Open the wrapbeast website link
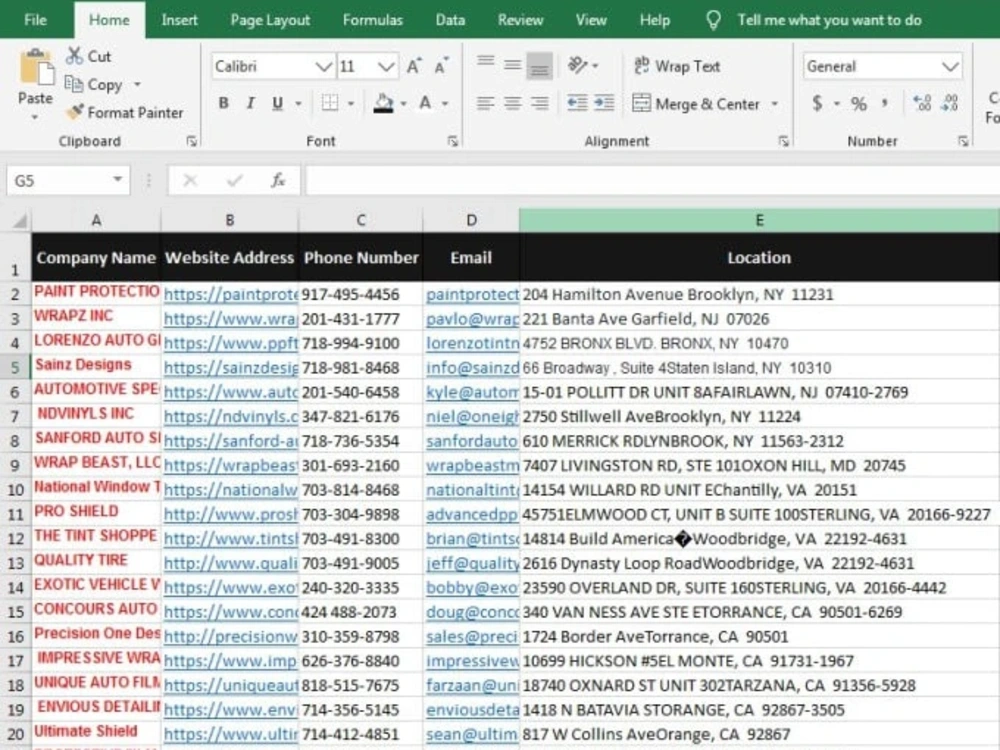 230,466
